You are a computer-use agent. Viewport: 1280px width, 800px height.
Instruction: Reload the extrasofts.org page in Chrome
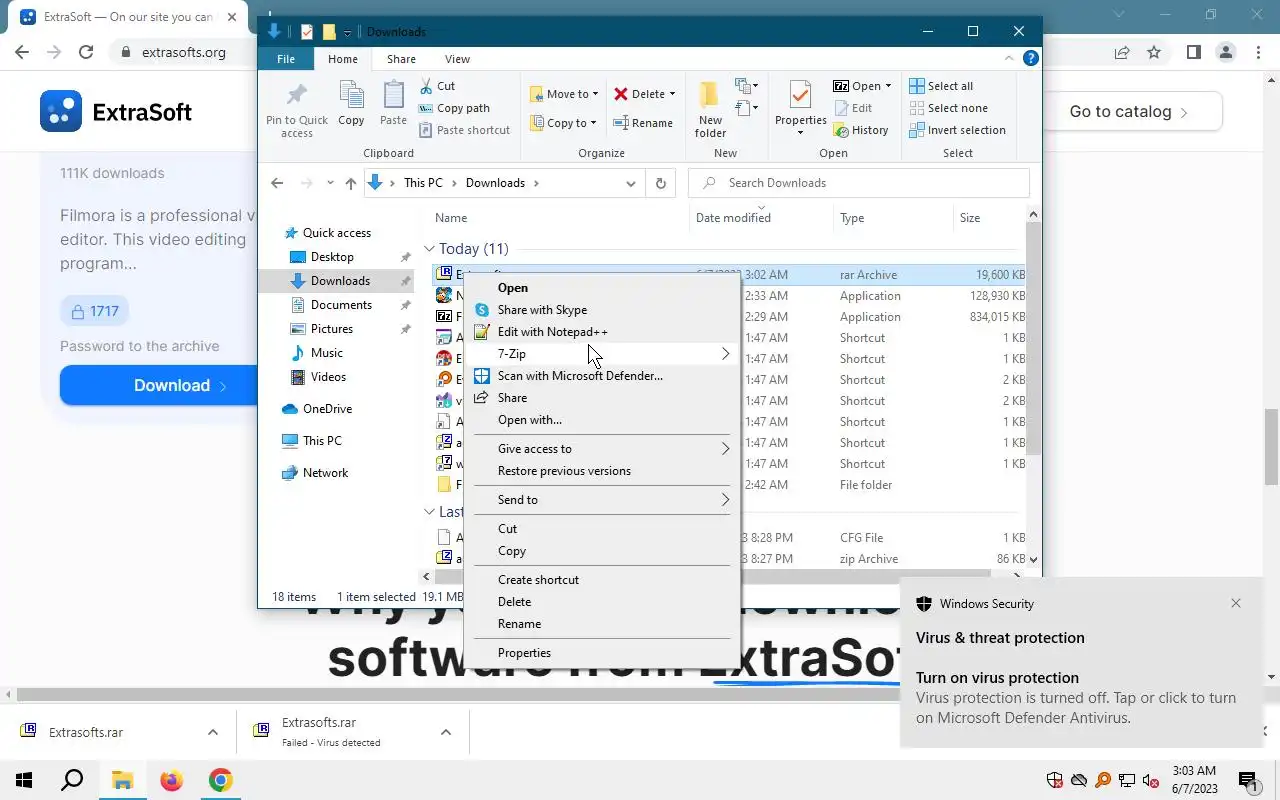pyautogui.click(x=86, y=52)
